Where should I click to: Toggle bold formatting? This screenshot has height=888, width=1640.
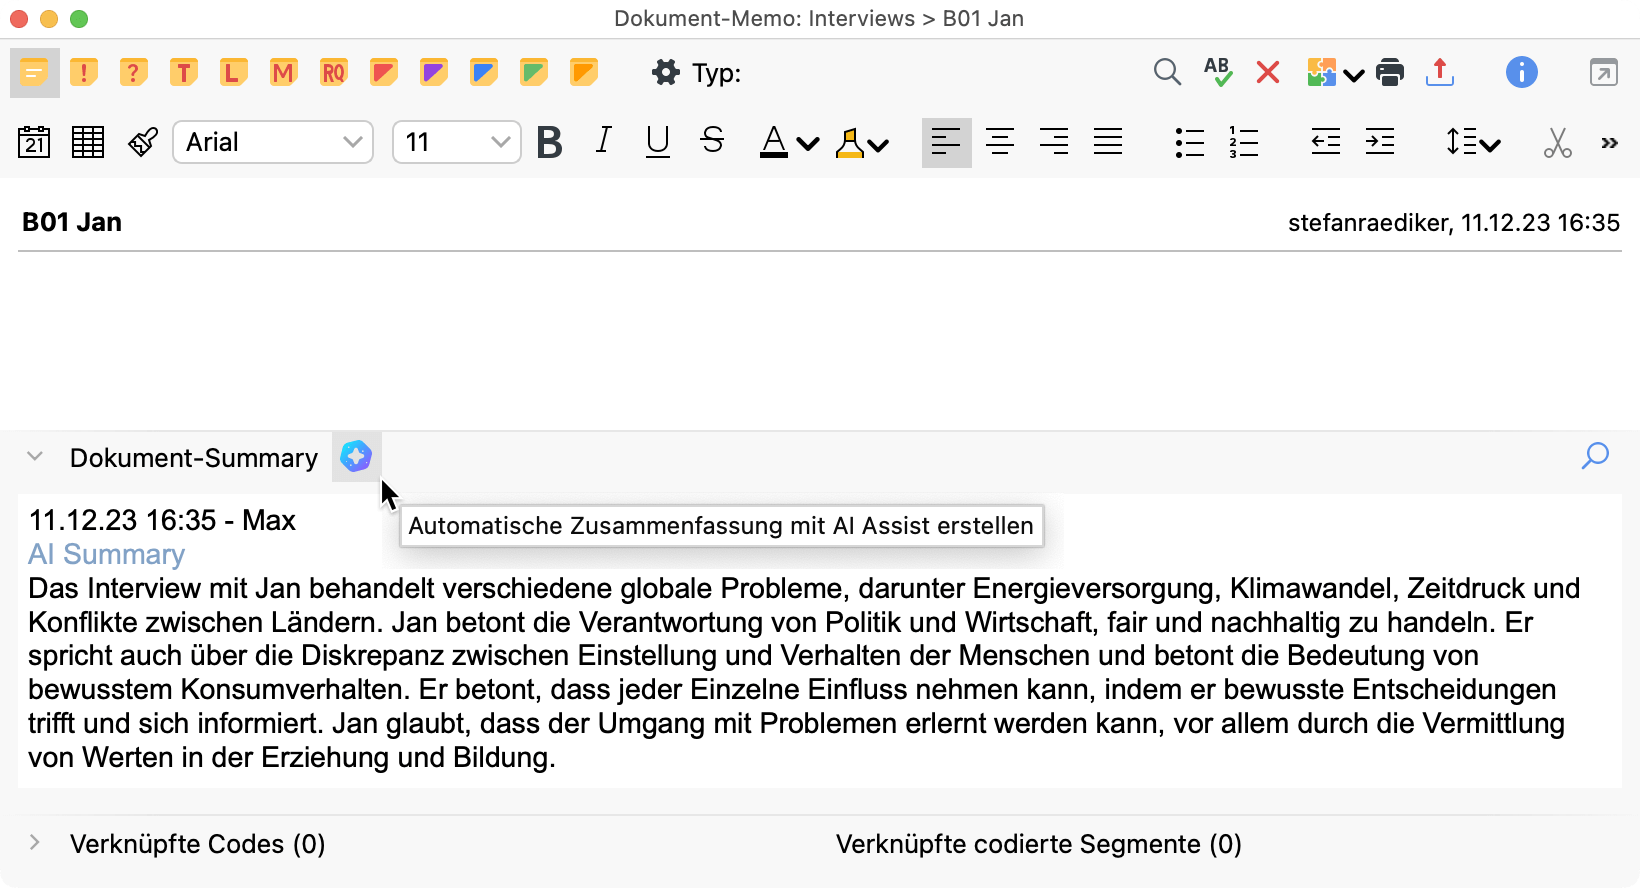[549, 143]
